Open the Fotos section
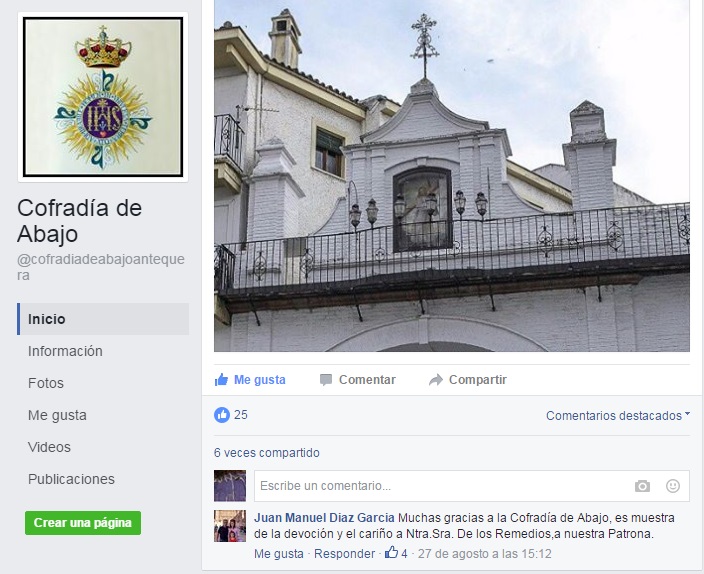Viewport: 704px width, 574px height. click(46, 383)
